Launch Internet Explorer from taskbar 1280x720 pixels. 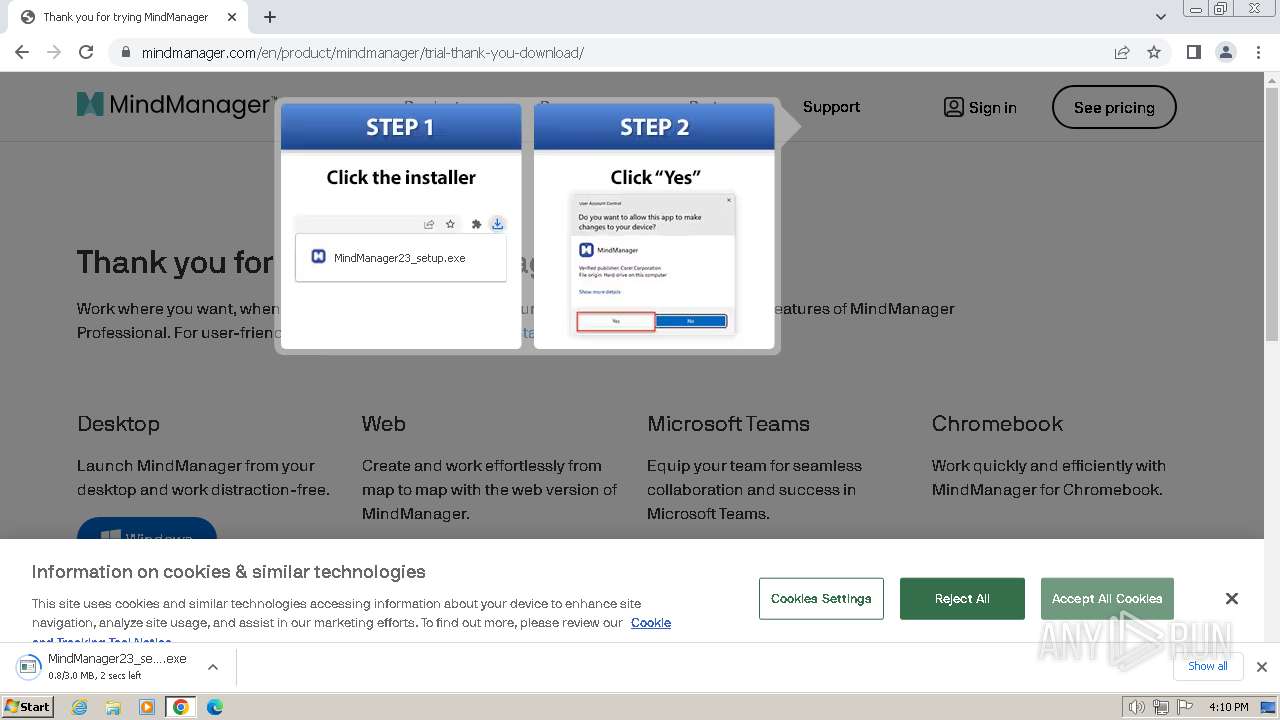tap(80, 707)
